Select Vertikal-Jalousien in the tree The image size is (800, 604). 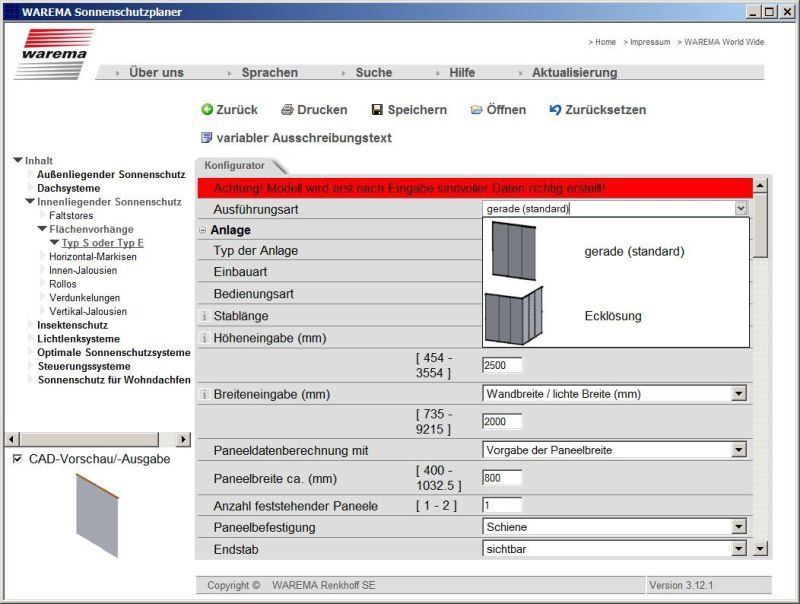[88, 311]
